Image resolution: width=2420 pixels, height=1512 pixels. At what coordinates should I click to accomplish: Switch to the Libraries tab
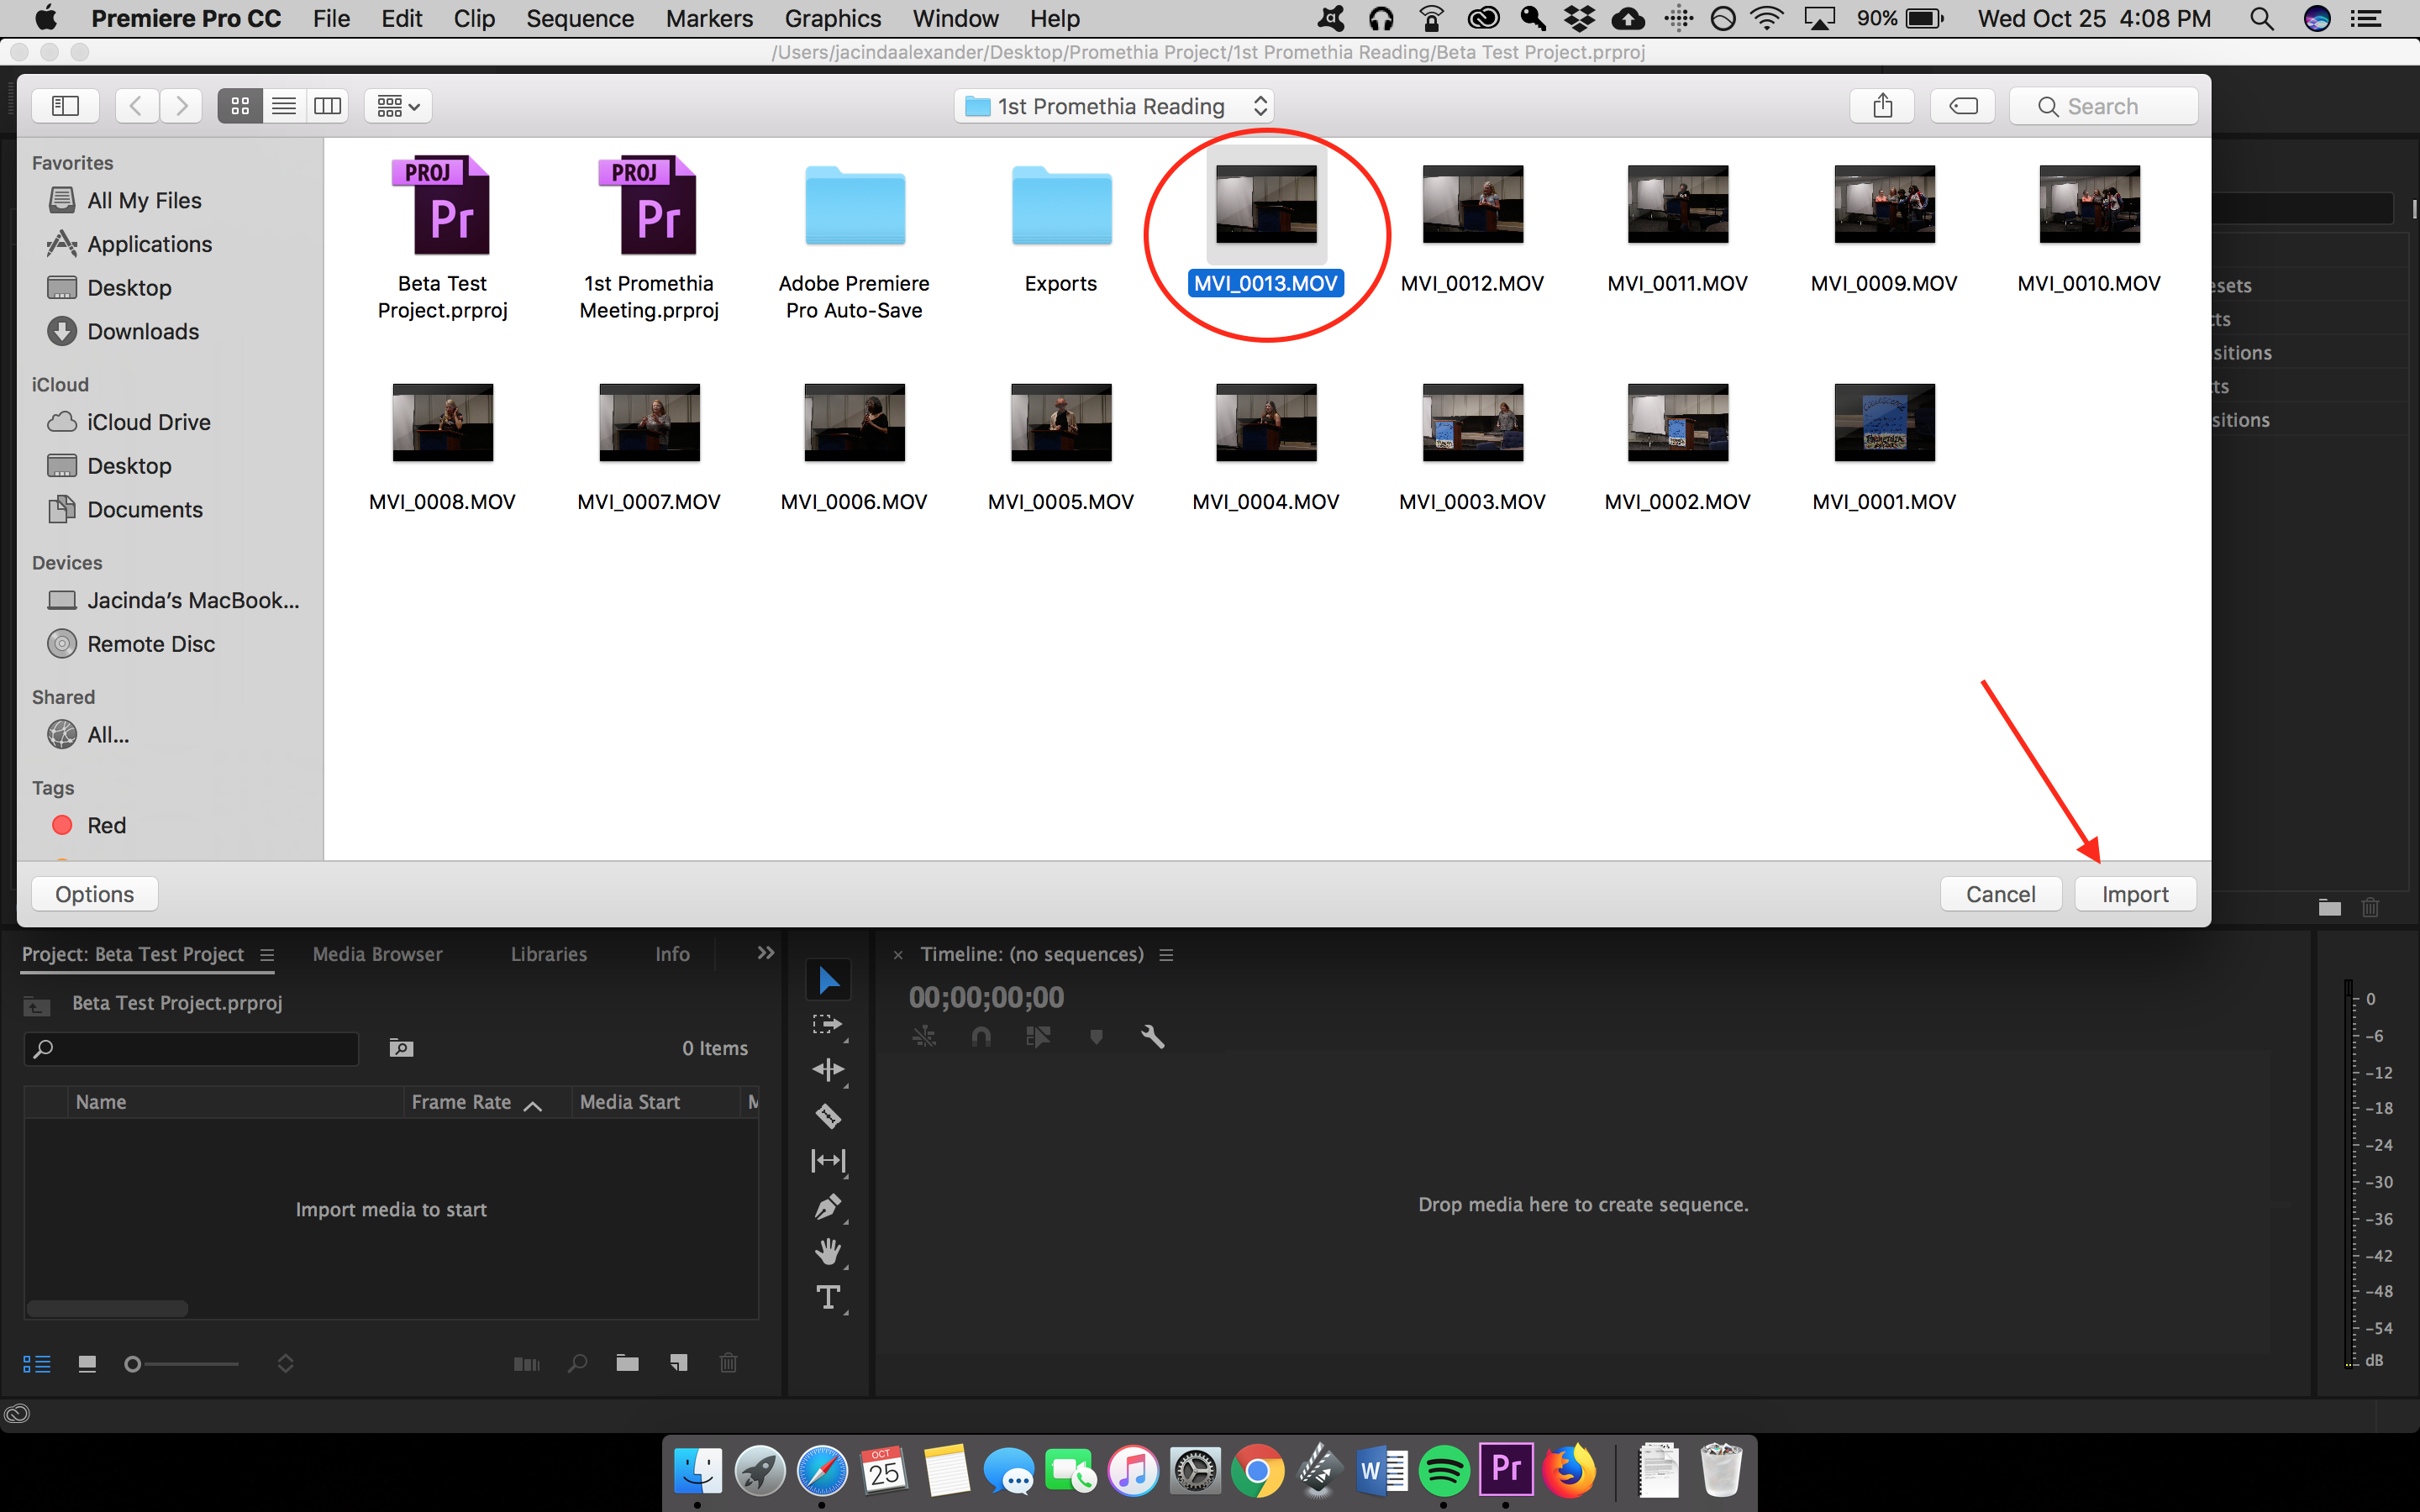tap(548, 954)
